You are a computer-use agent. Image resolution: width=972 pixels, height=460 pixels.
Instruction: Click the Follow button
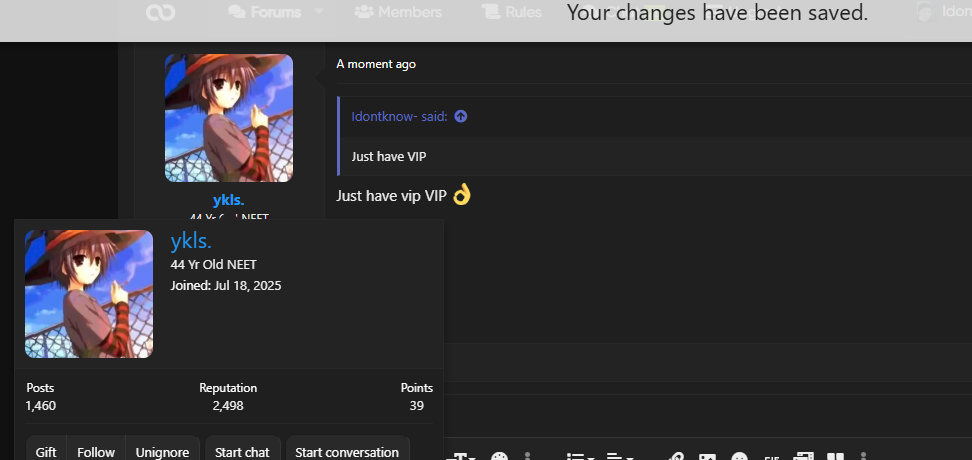point(95,452)
